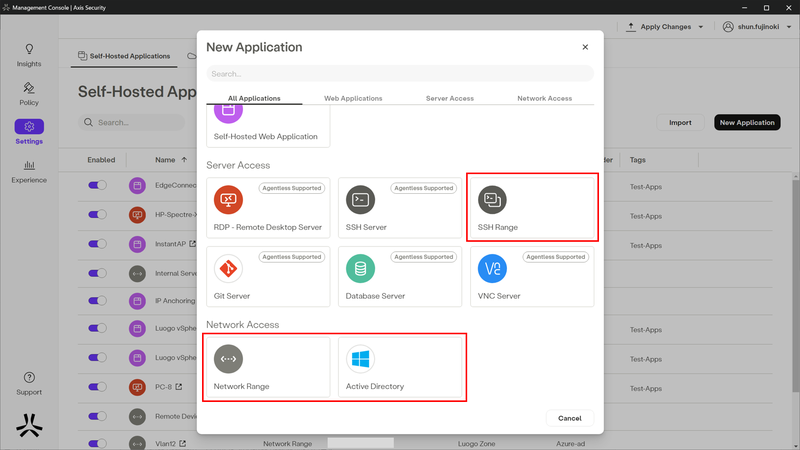Switch to the Server Access tab

[x=449, y=98]
